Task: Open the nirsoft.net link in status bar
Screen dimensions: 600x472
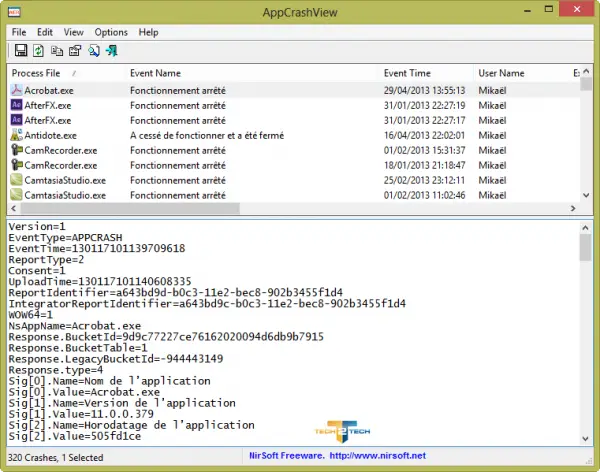Action: pyautogui.click(x=377, y=456)
